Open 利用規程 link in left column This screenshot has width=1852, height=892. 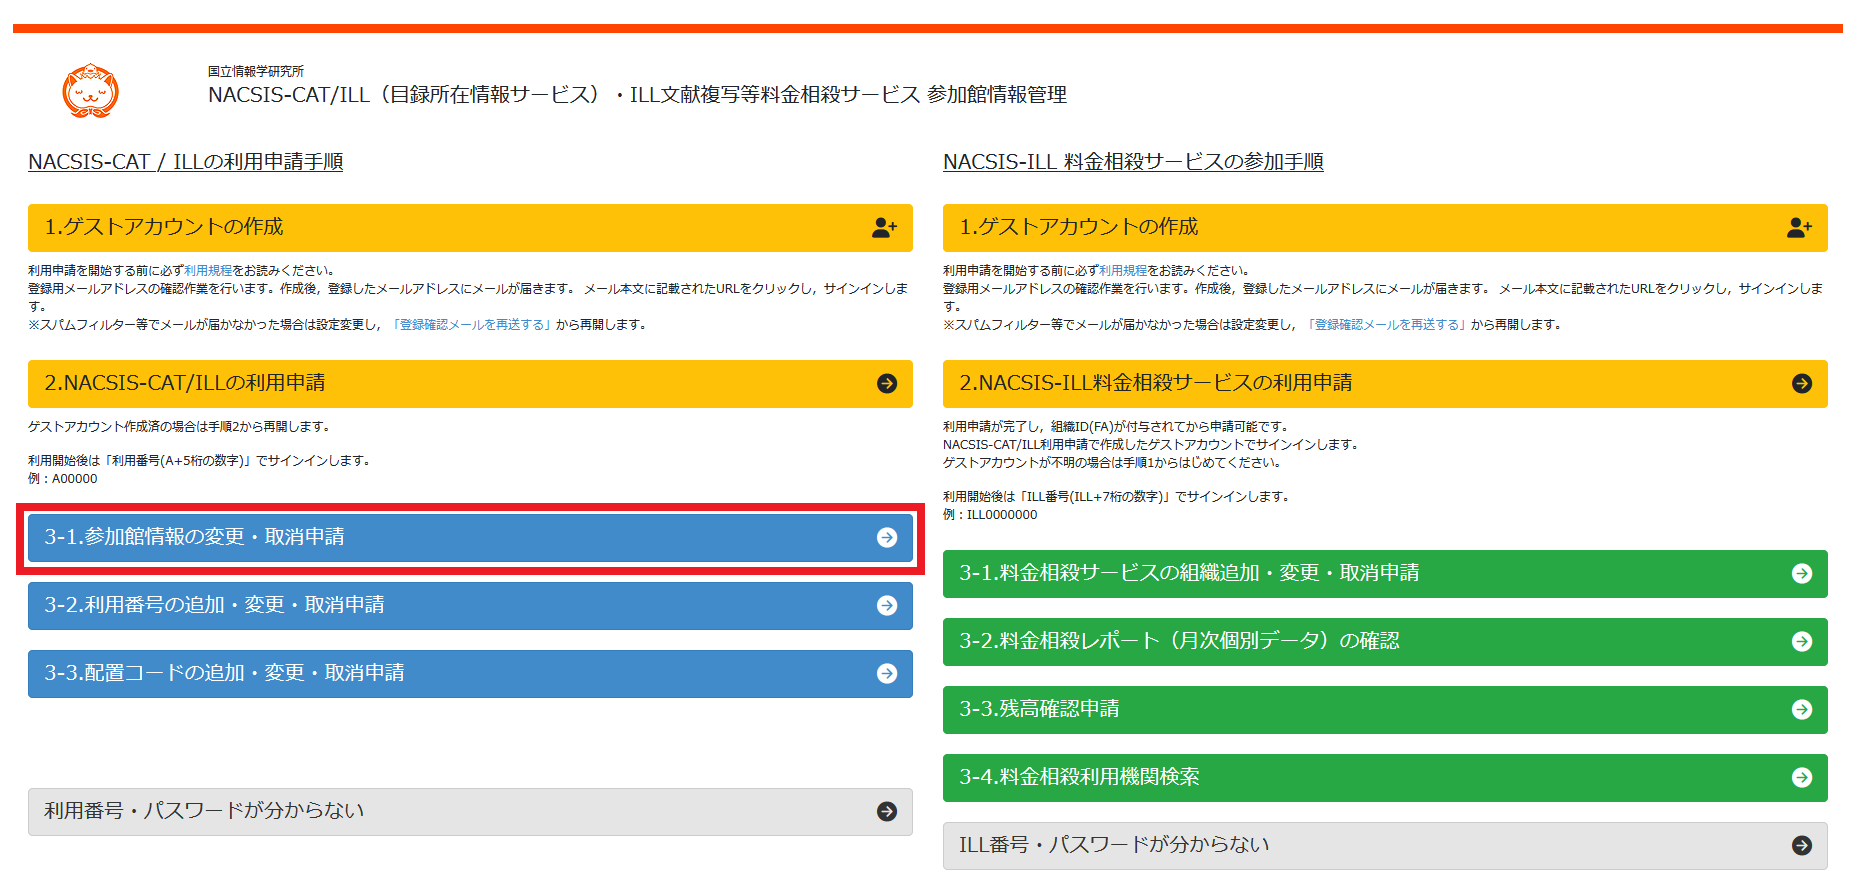(208, 271)
